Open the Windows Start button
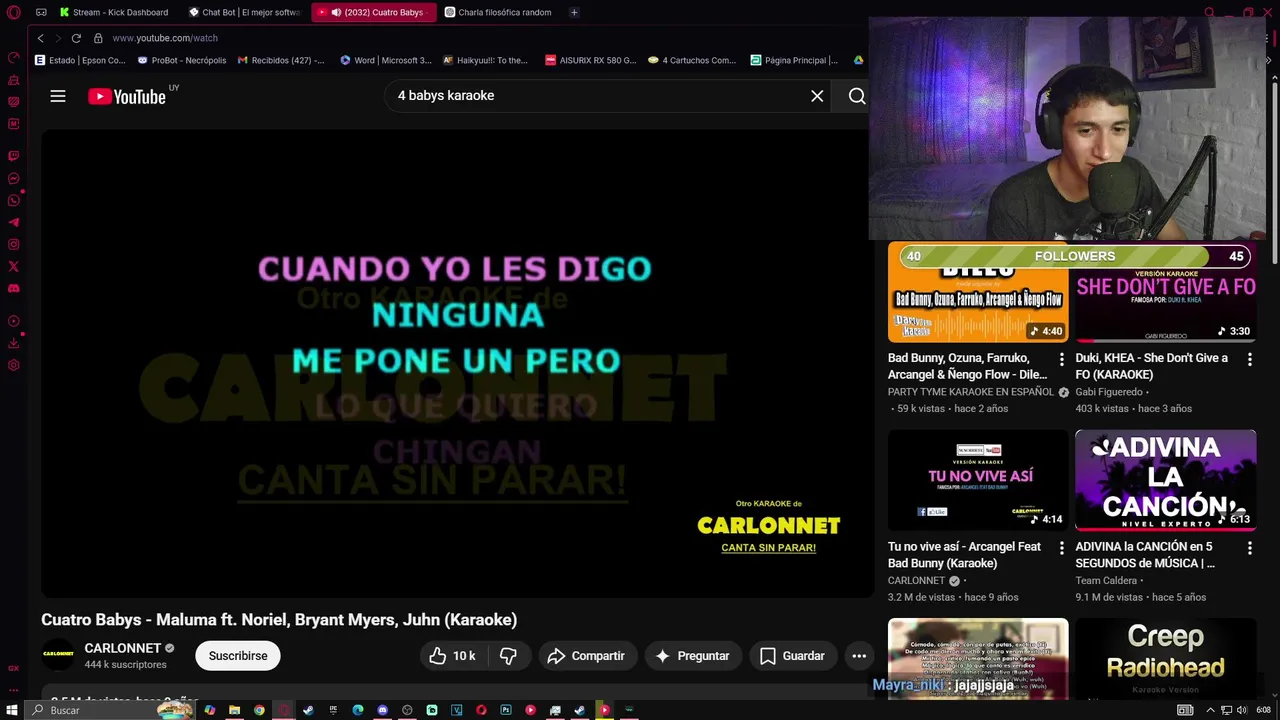The width and height of the screenshot is (1280, 720). click(x=12, y=710)
